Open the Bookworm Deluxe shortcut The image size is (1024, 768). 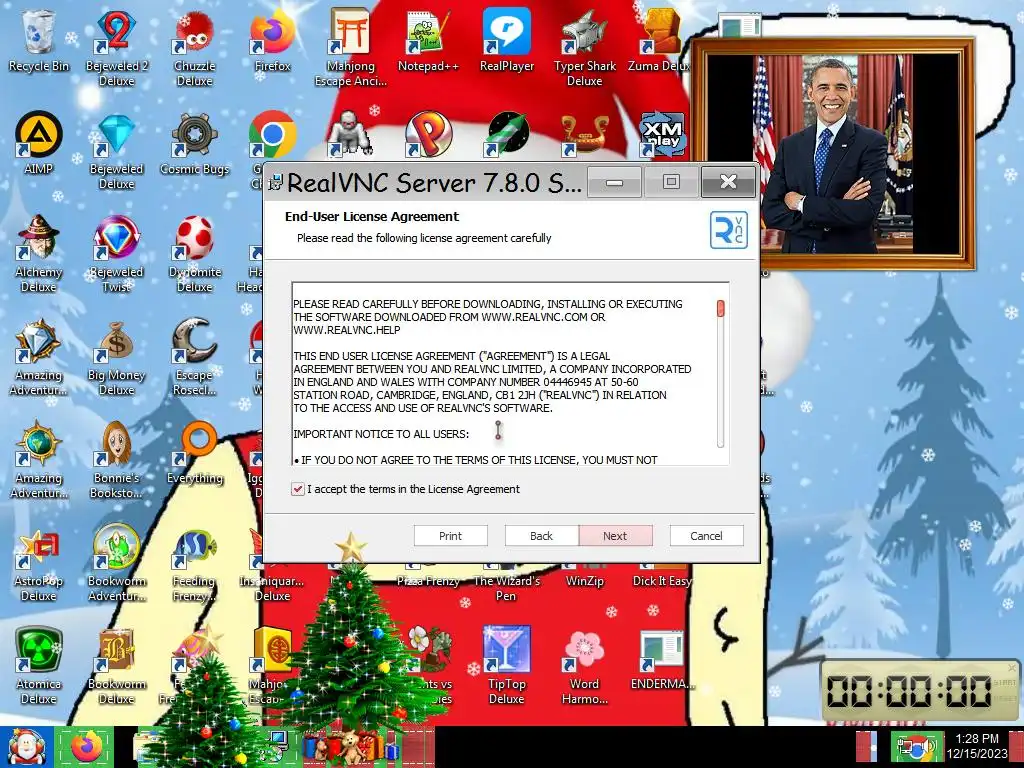[116, 666]
